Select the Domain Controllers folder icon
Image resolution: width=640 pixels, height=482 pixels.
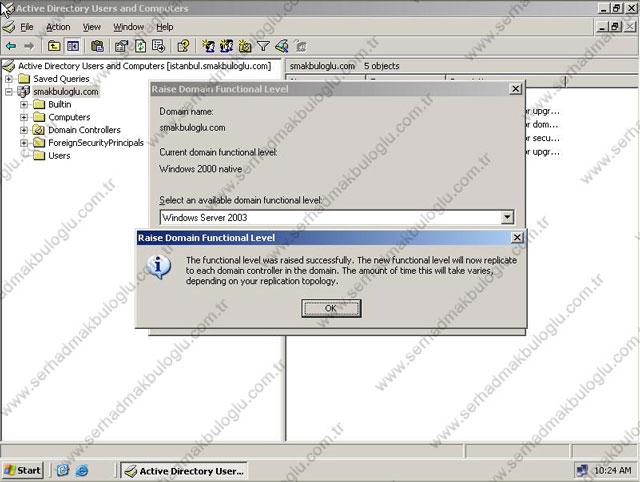coord(39,130)
